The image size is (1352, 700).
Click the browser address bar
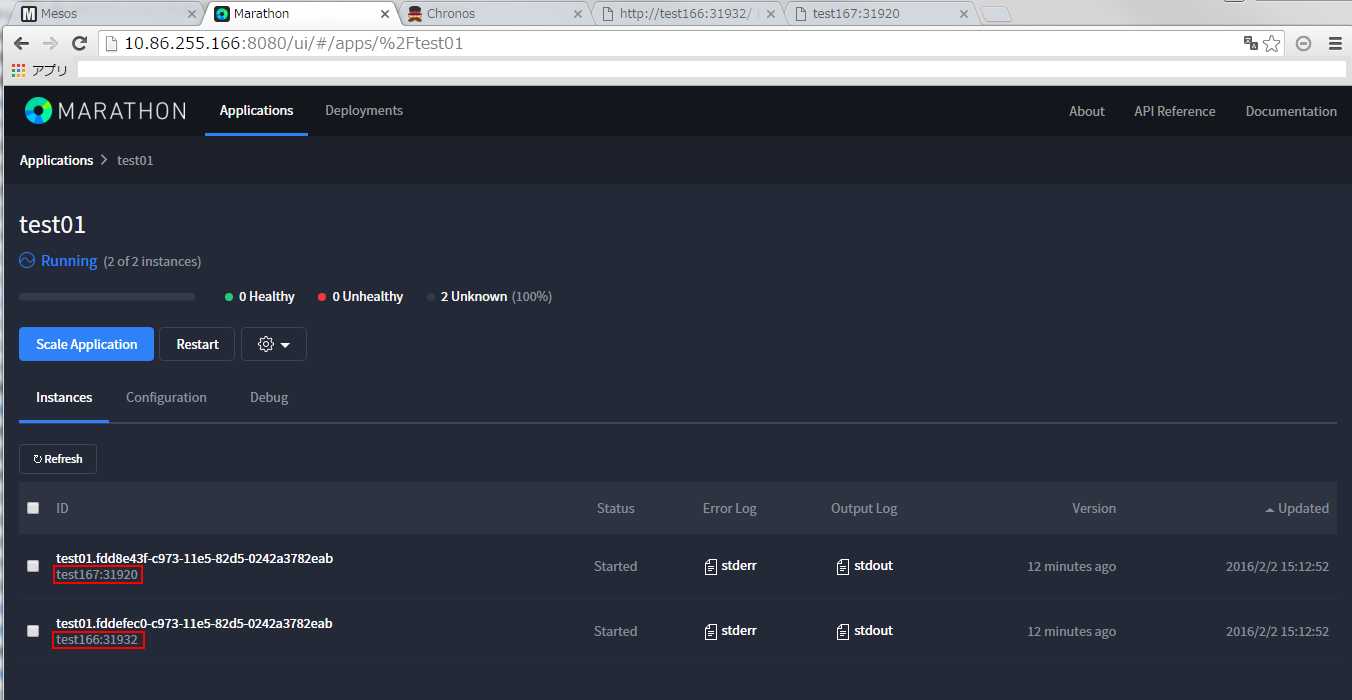point(670,44)
